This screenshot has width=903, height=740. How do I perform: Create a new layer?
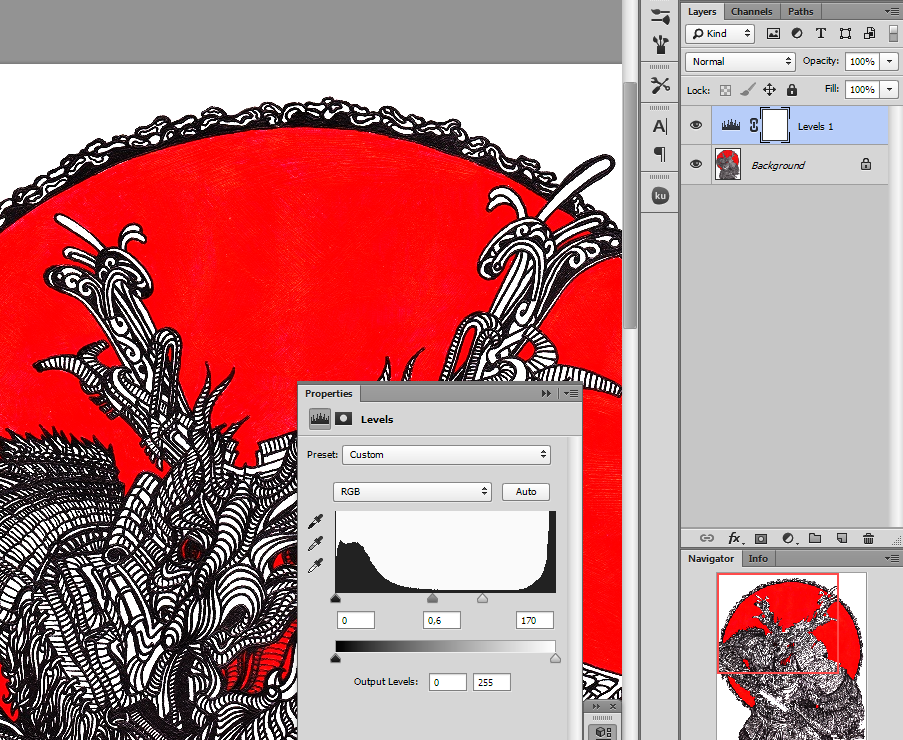(842, 538)
